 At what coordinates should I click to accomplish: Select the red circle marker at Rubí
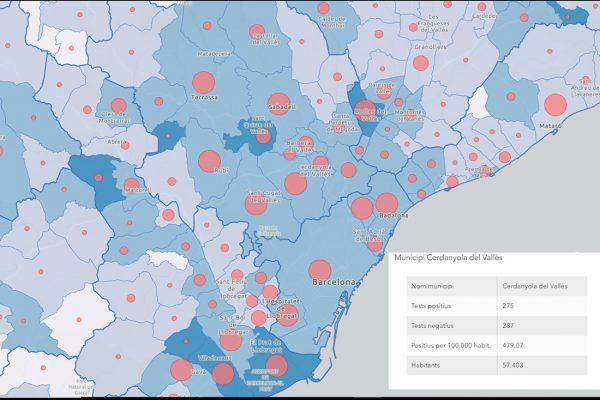(x=209, y=161)
